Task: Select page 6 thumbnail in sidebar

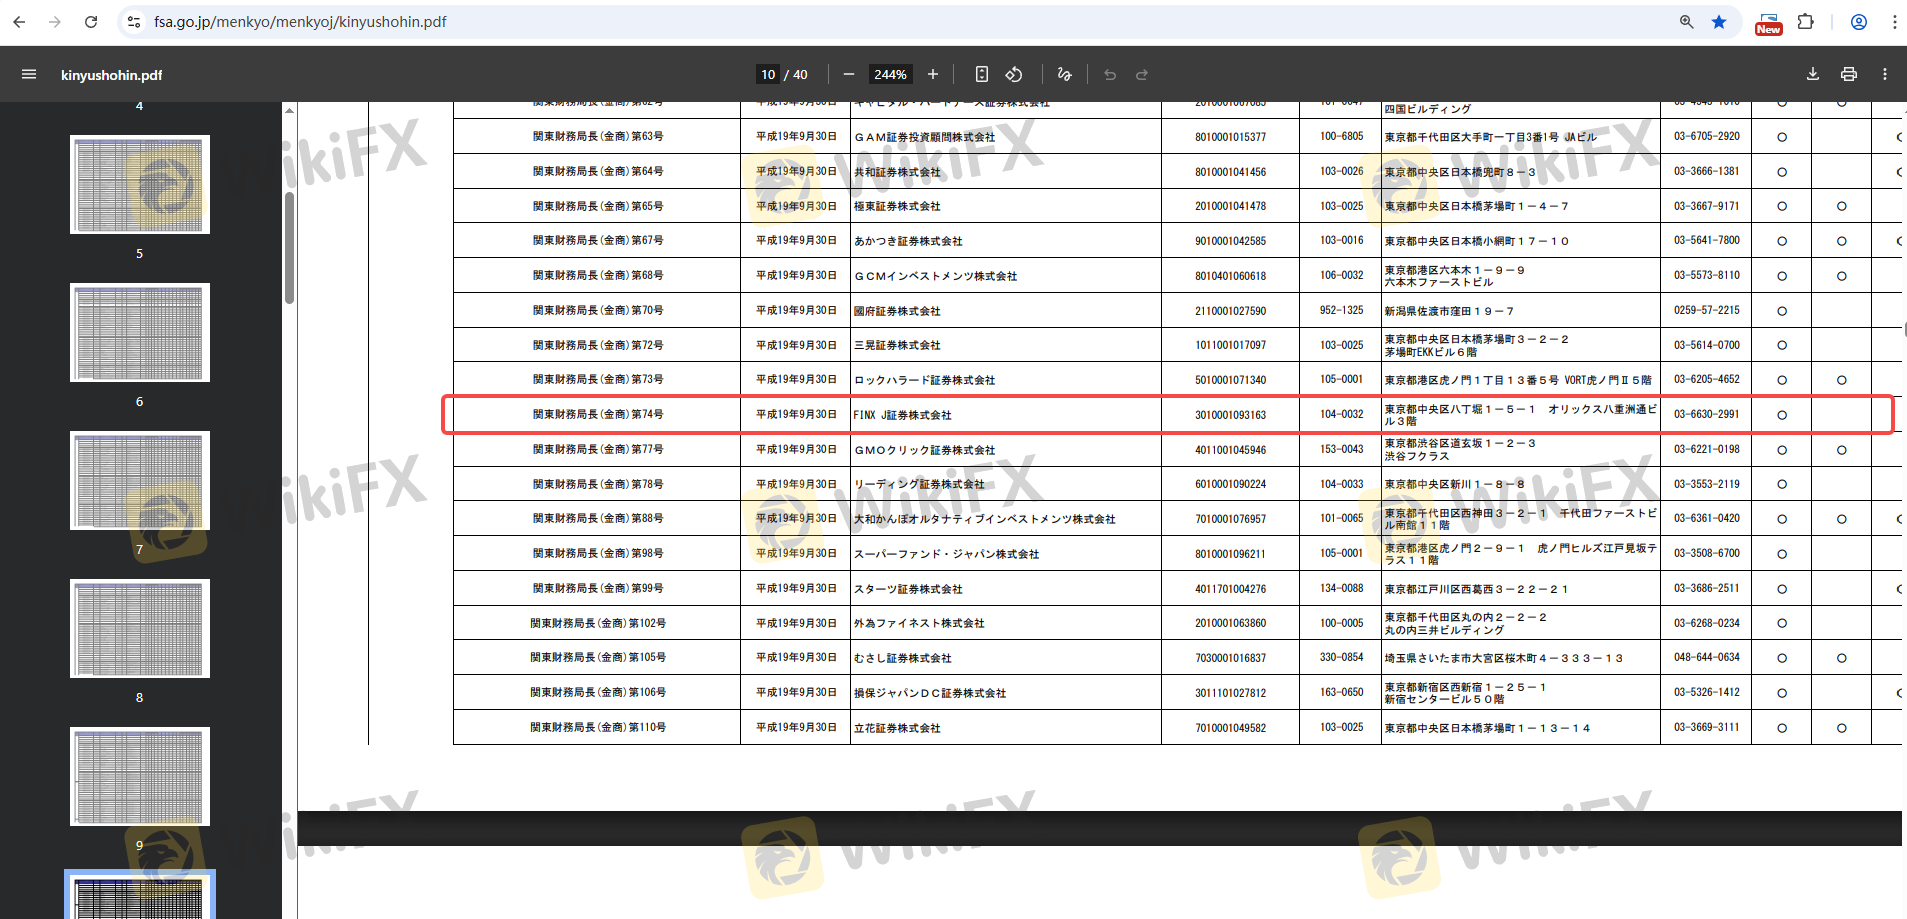Action: [140, 332]
